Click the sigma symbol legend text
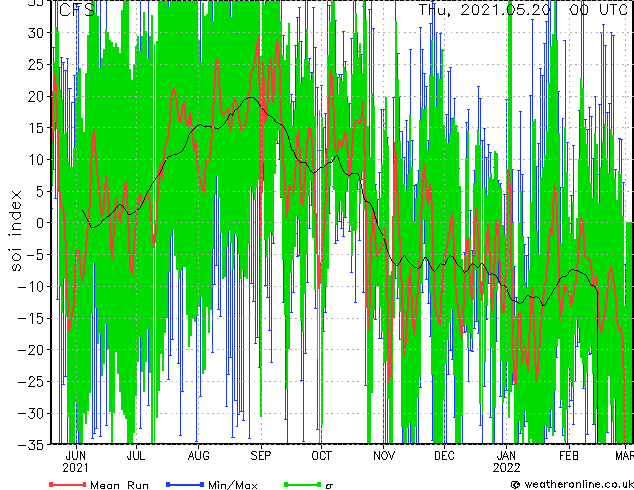 (329, 486)
